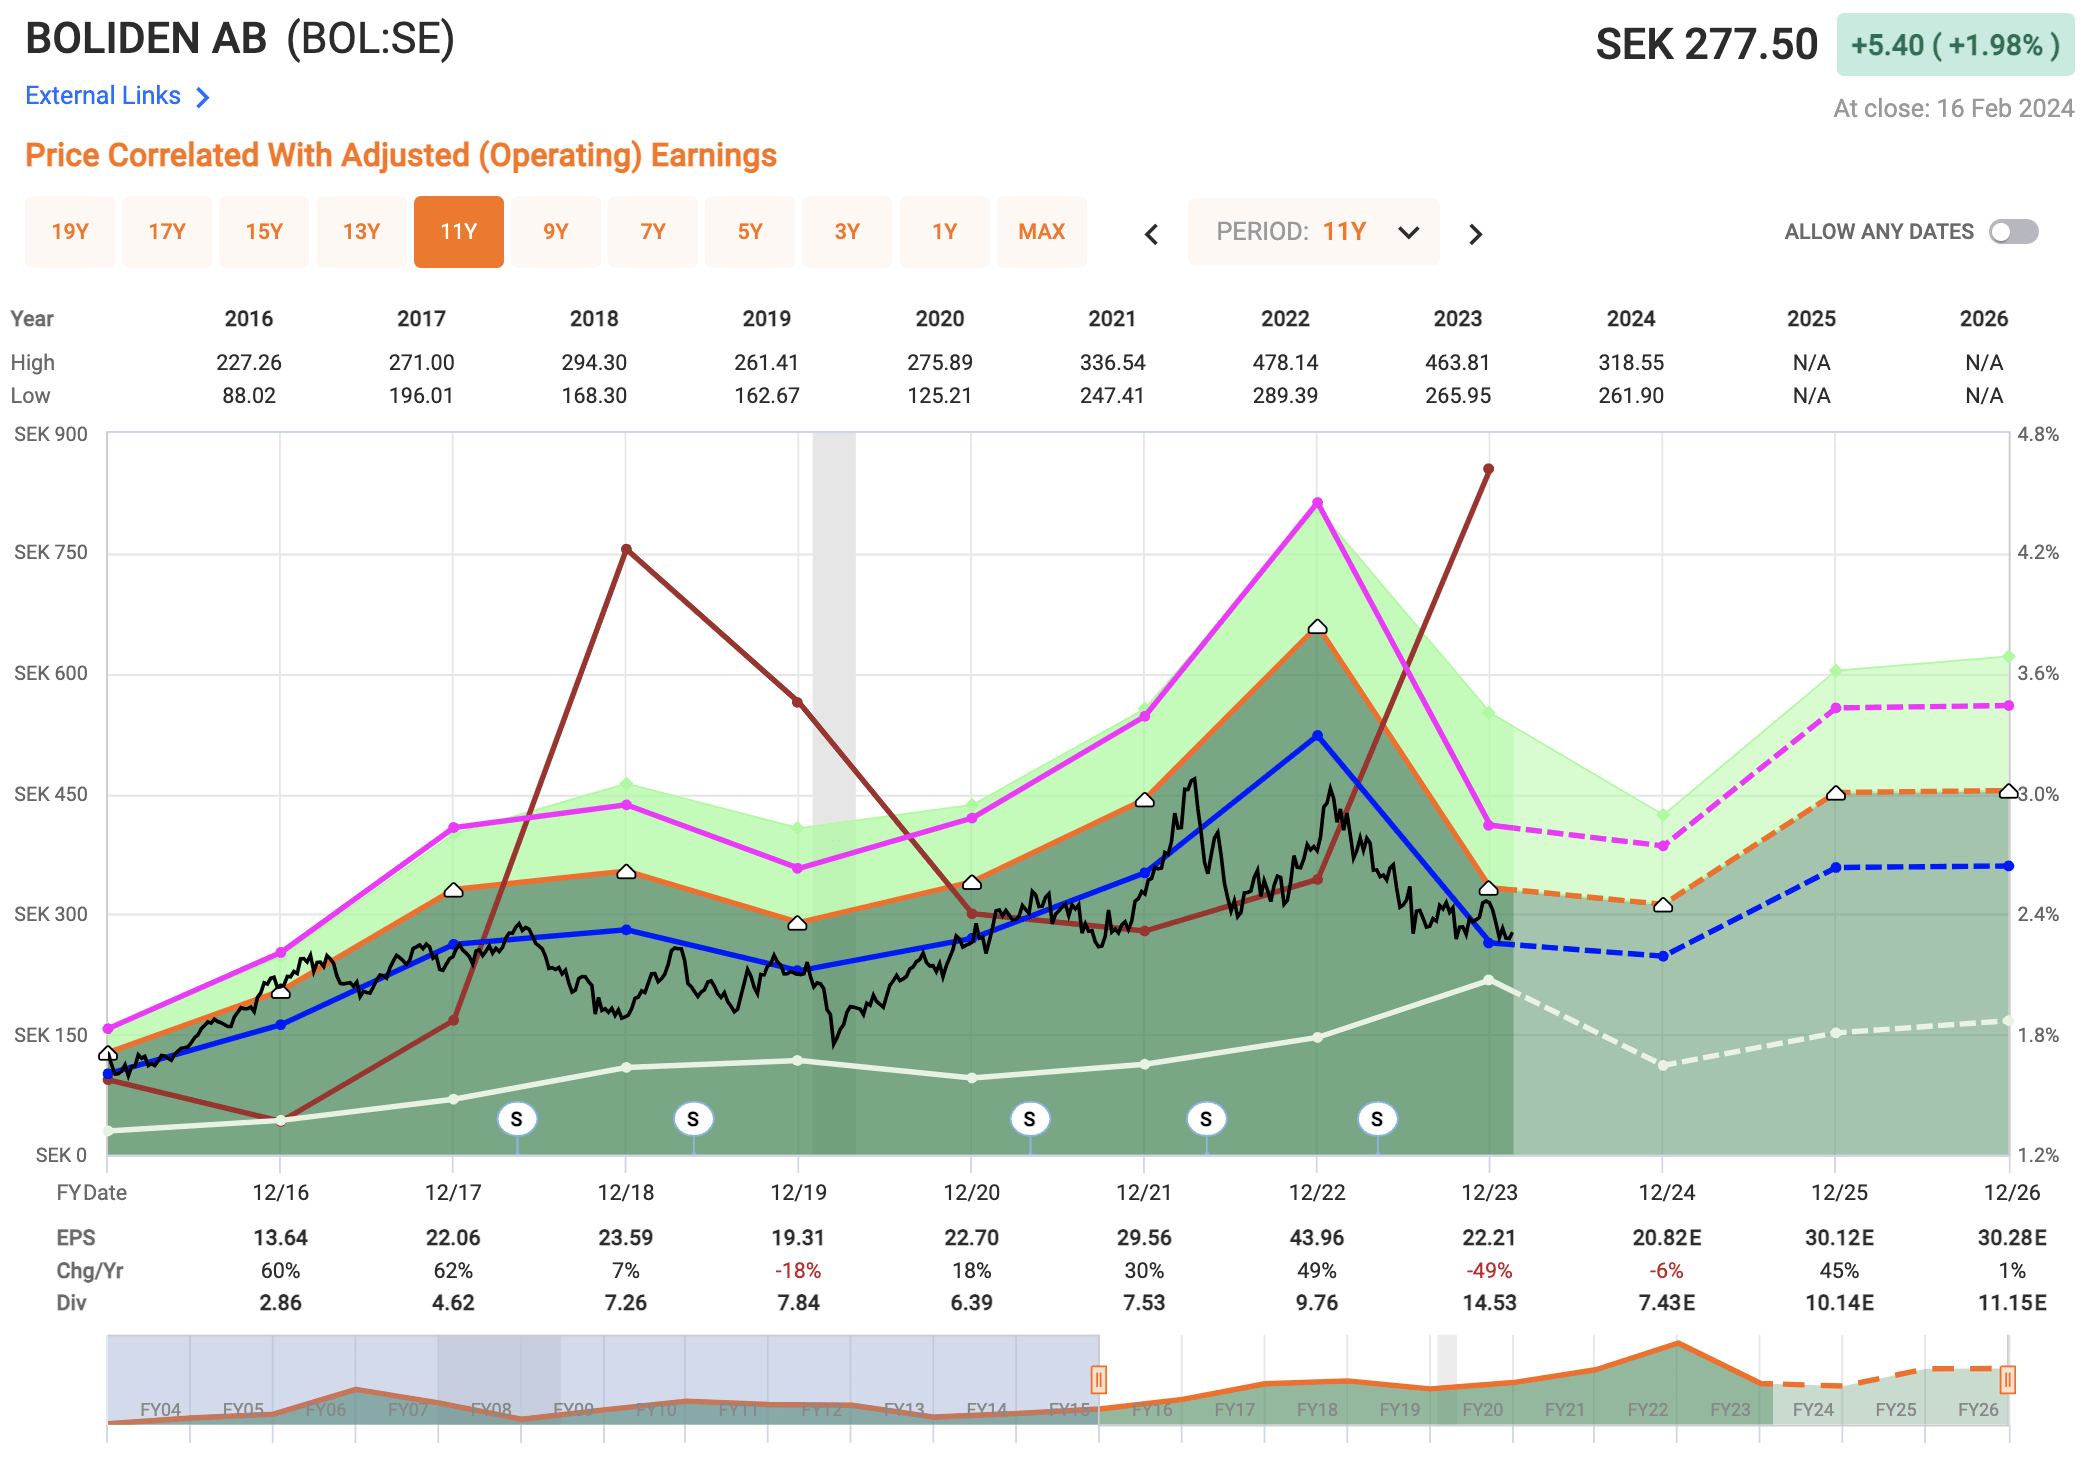This screenshot has height=1468, width=2096.
Task: Click the right chevron to shift timeframe forward
Action: coord(1475,233)
